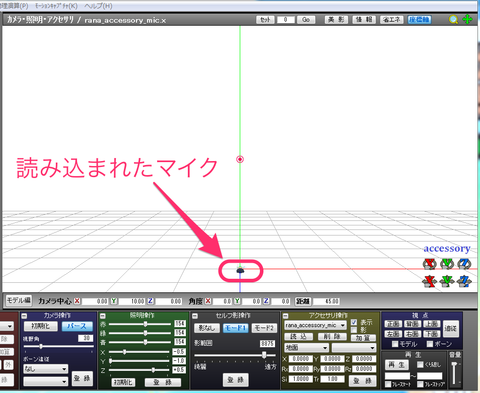Click green Y label beside カメラ中心
Viewport: 480px width, 393px height.
[114, 301]
